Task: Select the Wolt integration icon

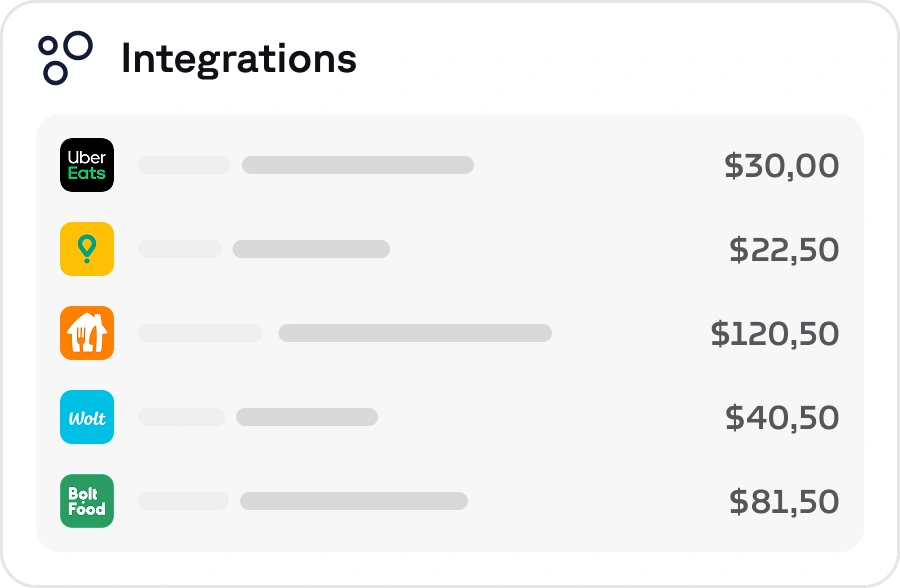Action: coord(87,417)
